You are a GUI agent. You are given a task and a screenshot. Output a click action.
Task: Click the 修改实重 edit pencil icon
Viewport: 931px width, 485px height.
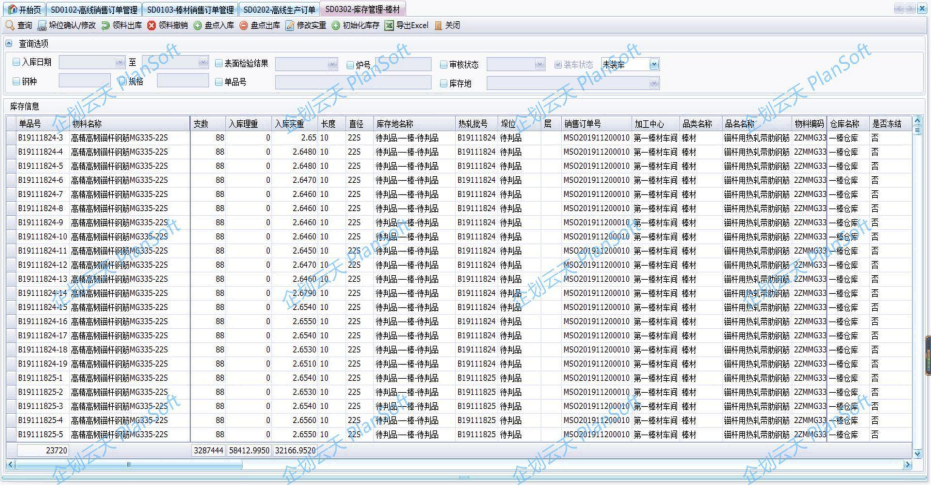tap(290, 26)
